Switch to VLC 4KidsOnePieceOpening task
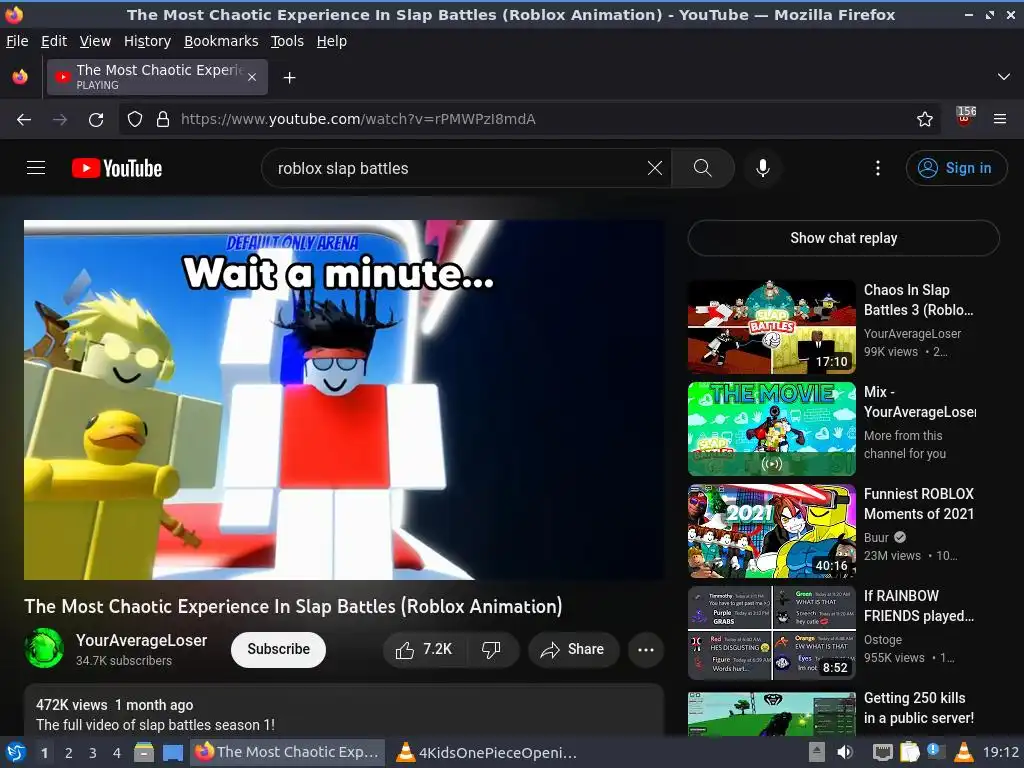This screenshot has height=768, width=1024. [x=488, y=752]
